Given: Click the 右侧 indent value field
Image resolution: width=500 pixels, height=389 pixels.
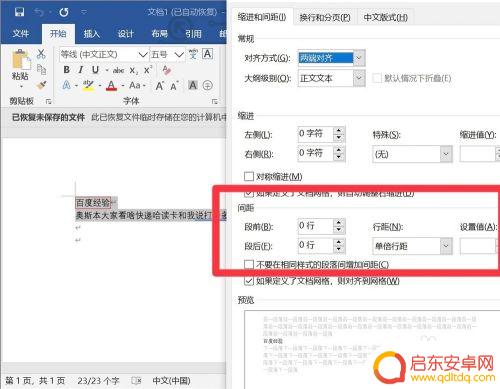Looking at the screenshot, I should click(315, 153).
